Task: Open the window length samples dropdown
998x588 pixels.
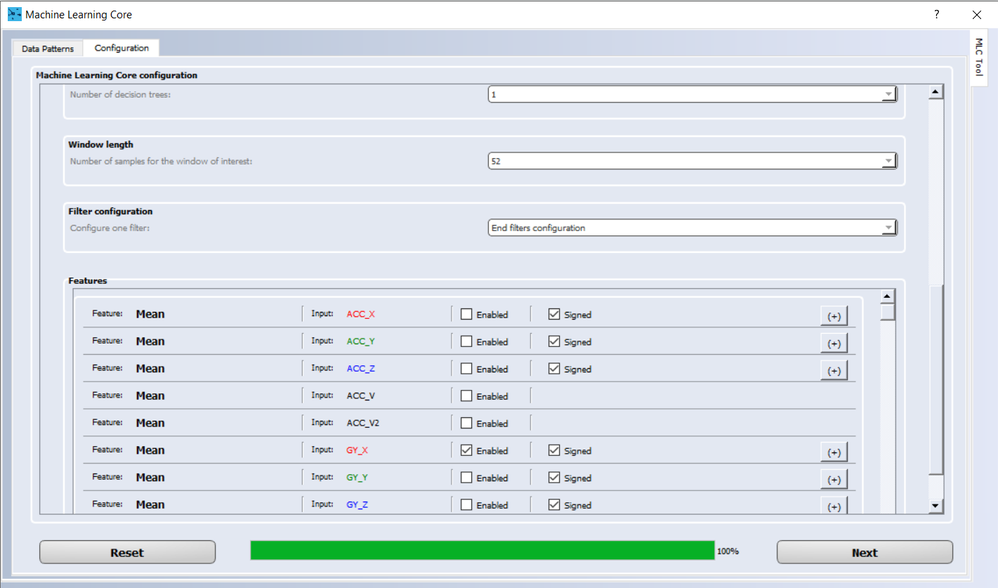Action: tap(692, 161)
